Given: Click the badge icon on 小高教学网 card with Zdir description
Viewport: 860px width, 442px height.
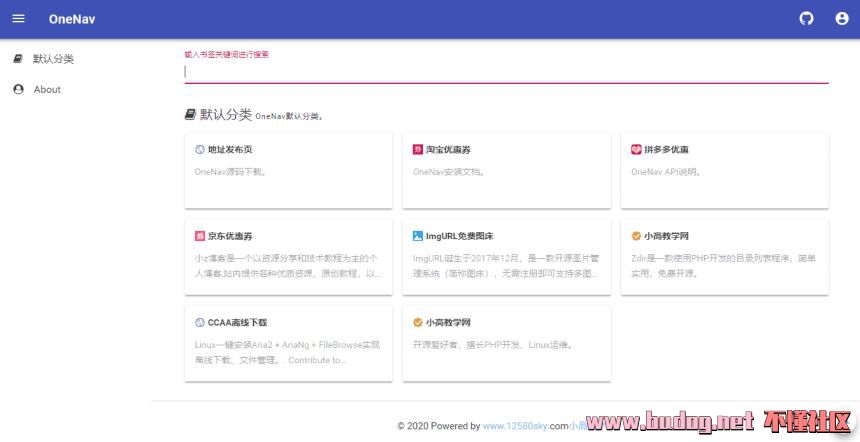Looking at the screenshot, I should click(x=636, y=236).
